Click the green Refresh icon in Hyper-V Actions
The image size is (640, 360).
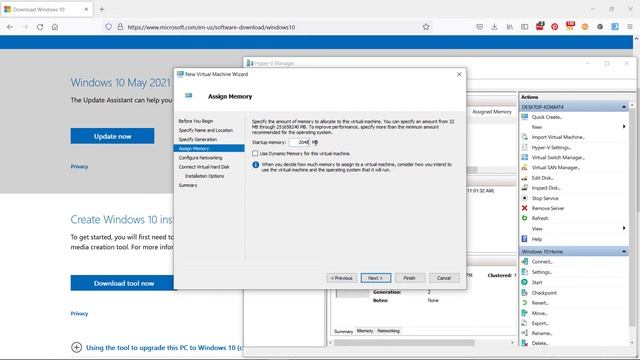(x=524, y=218)
